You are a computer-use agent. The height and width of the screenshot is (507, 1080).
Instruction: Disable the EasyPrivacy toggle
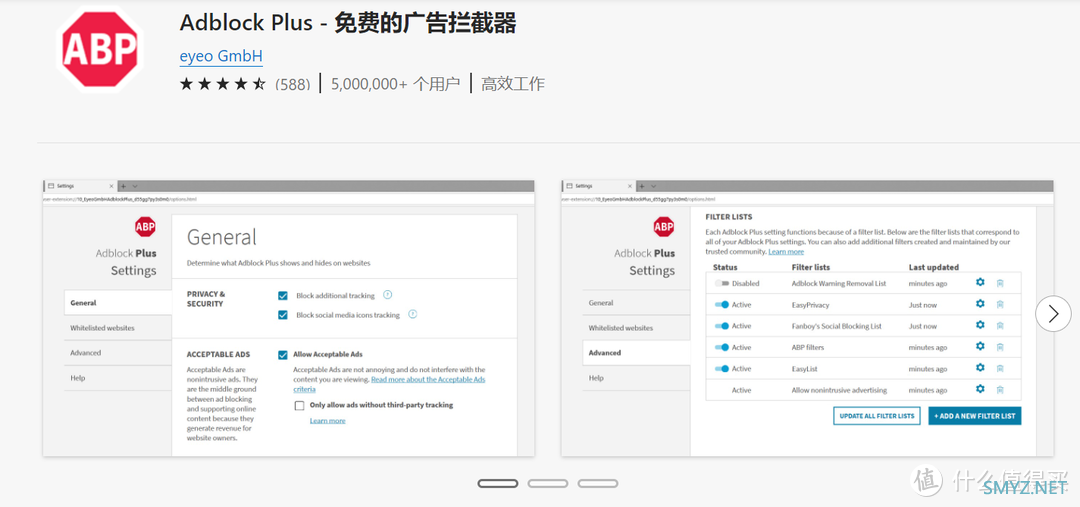[721, 304]
